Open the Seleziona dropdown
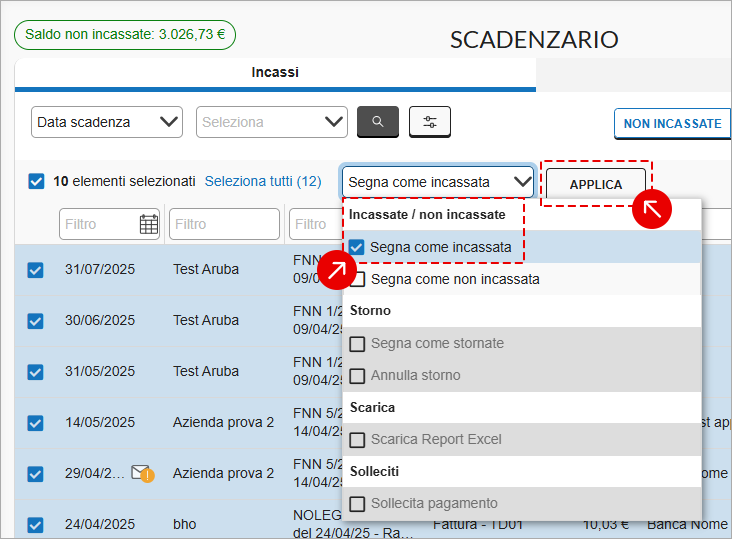The height and width of the screenshot is (539, 732). [x=272, y=122]
